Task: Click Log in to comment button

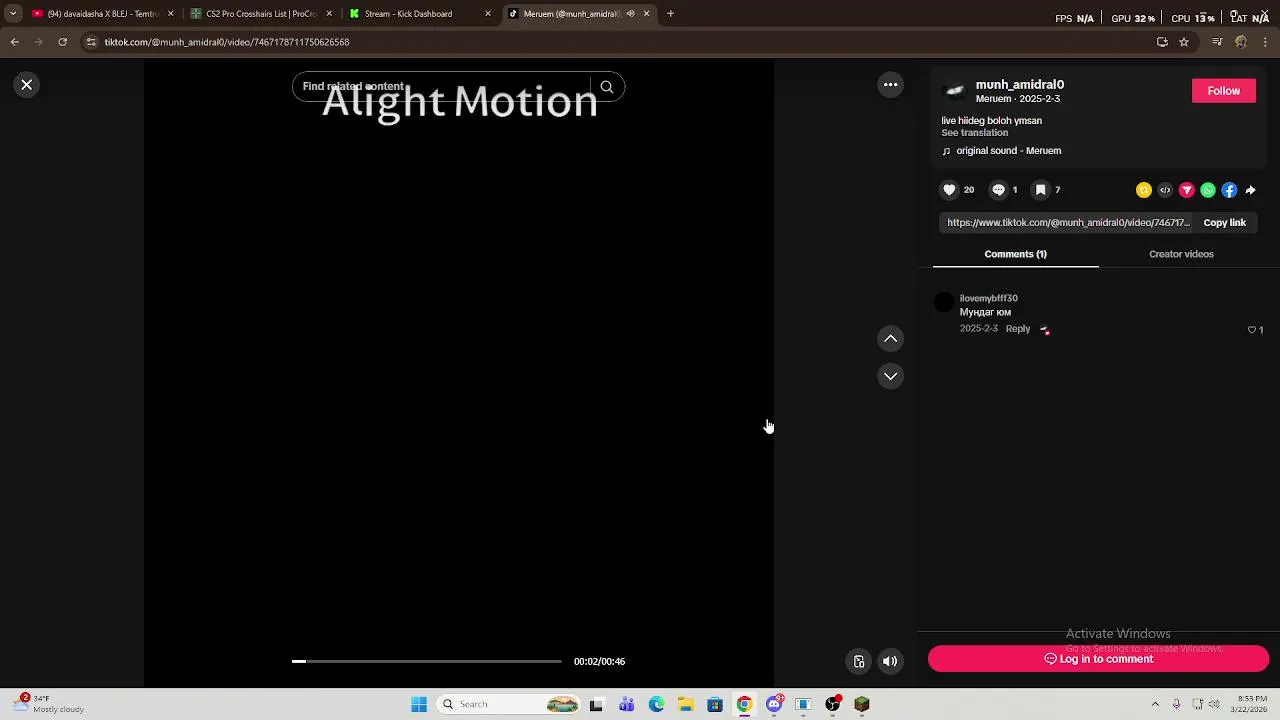Action: coord(1098,659)
